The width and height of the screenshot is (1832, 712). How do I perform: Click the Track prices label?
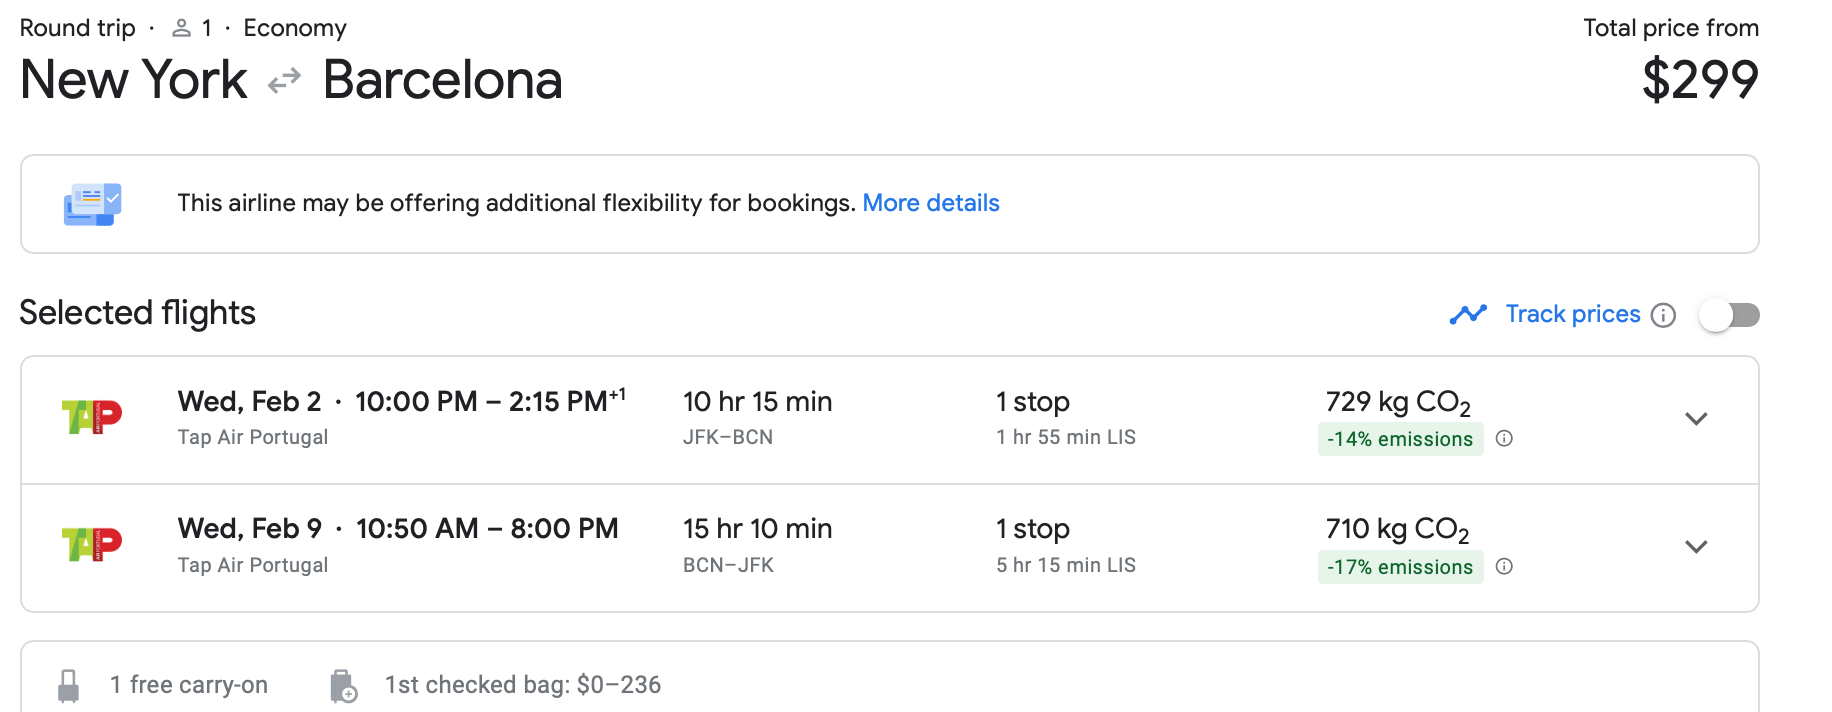[x=1573, y=314]
